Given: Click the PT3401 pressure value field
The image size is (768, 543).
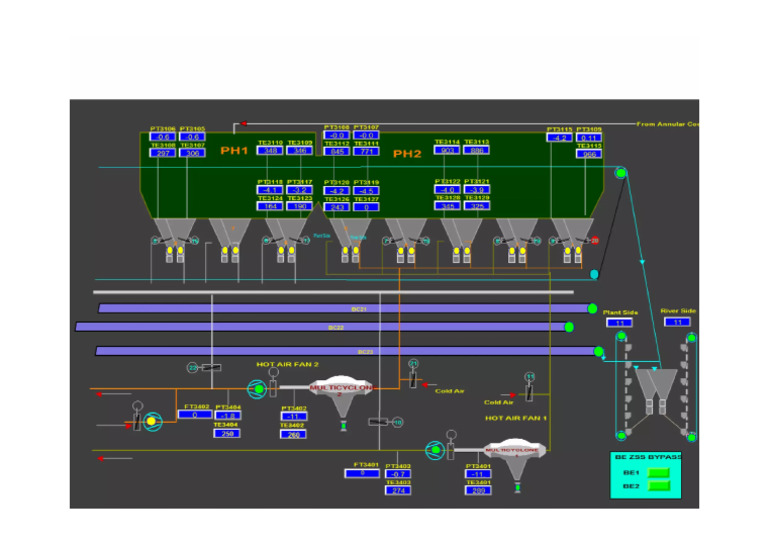Looking at the screenshot, I should (x=478, y=474).
